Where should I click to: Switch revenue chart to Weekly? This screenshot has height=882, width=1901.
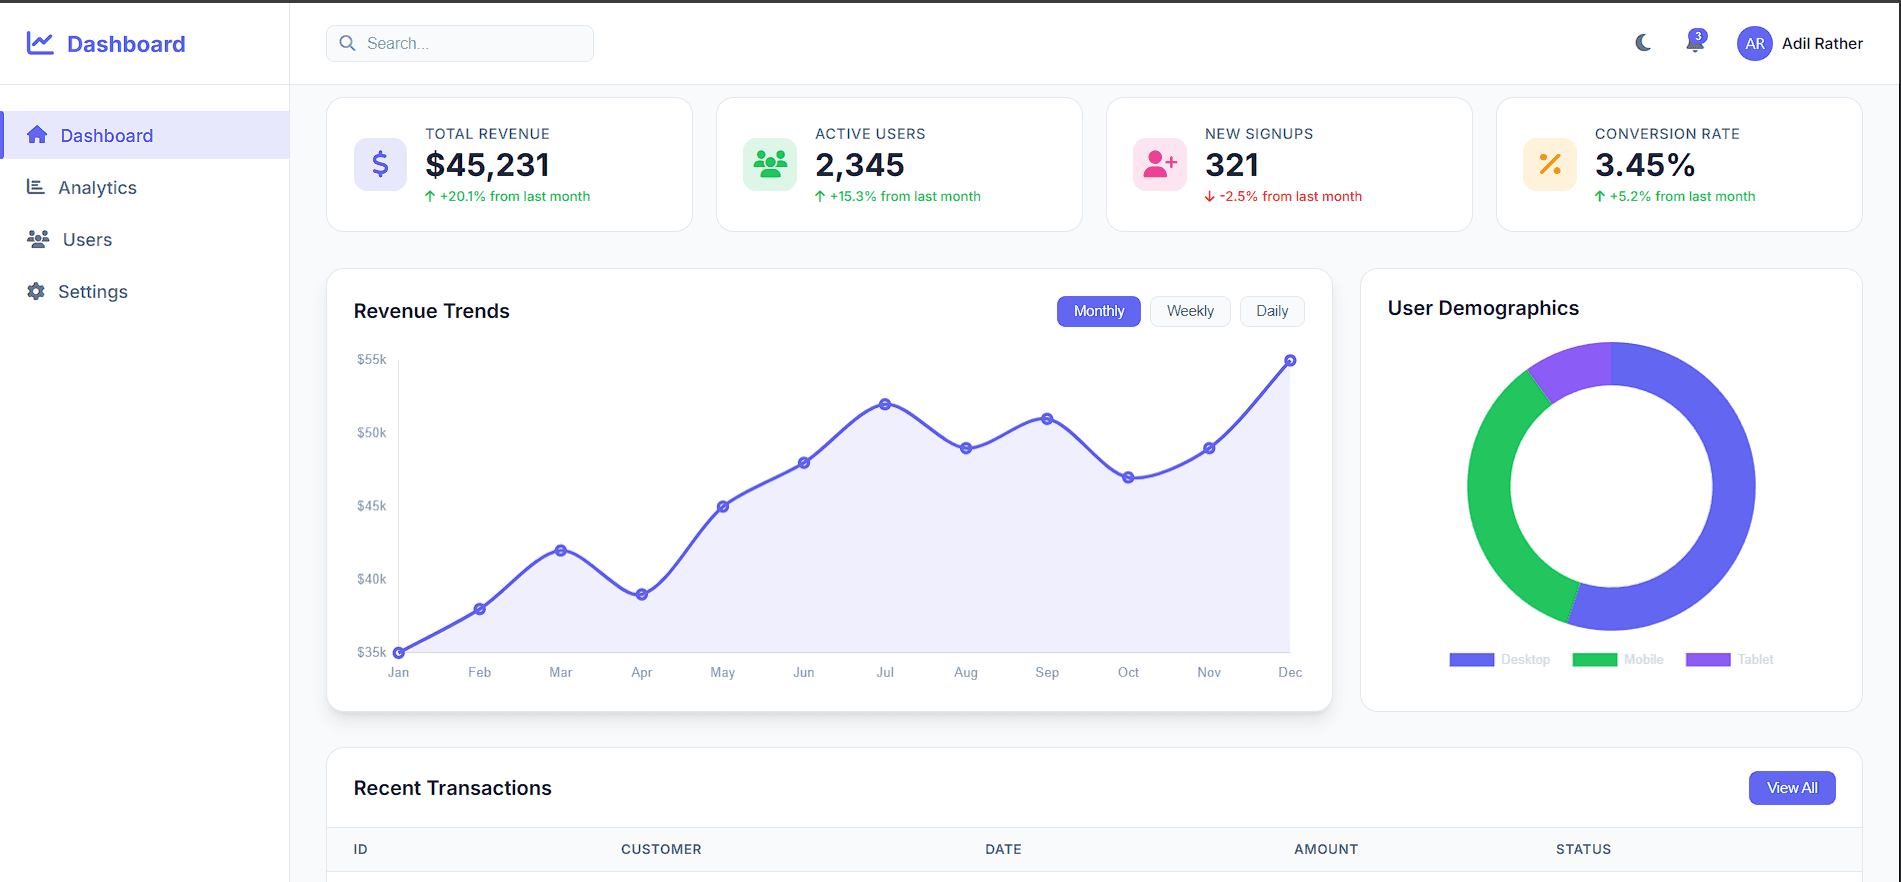(x=1190, y=311)
